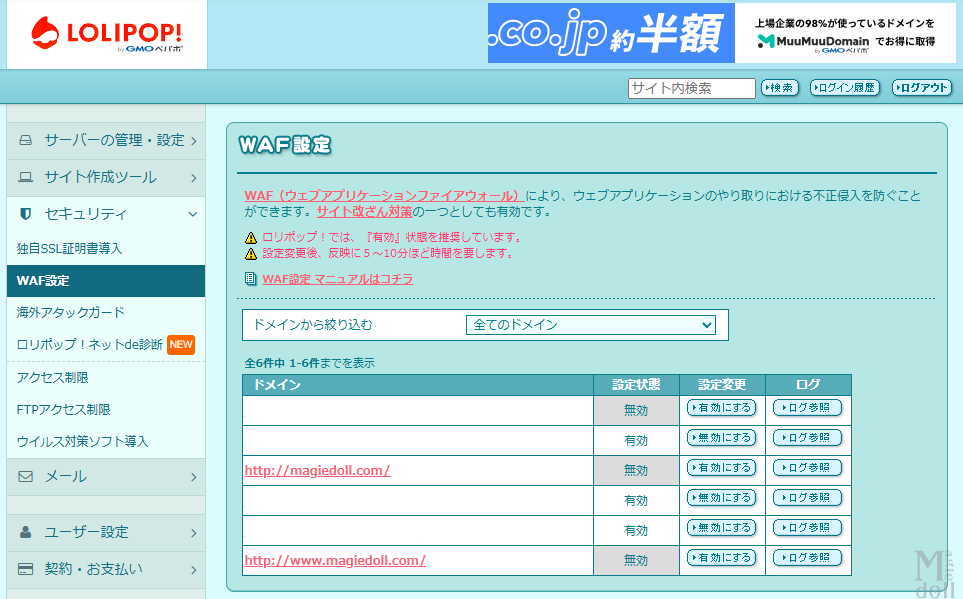Click the laptop icon beside サイト作成ツール

coord(26,178)
